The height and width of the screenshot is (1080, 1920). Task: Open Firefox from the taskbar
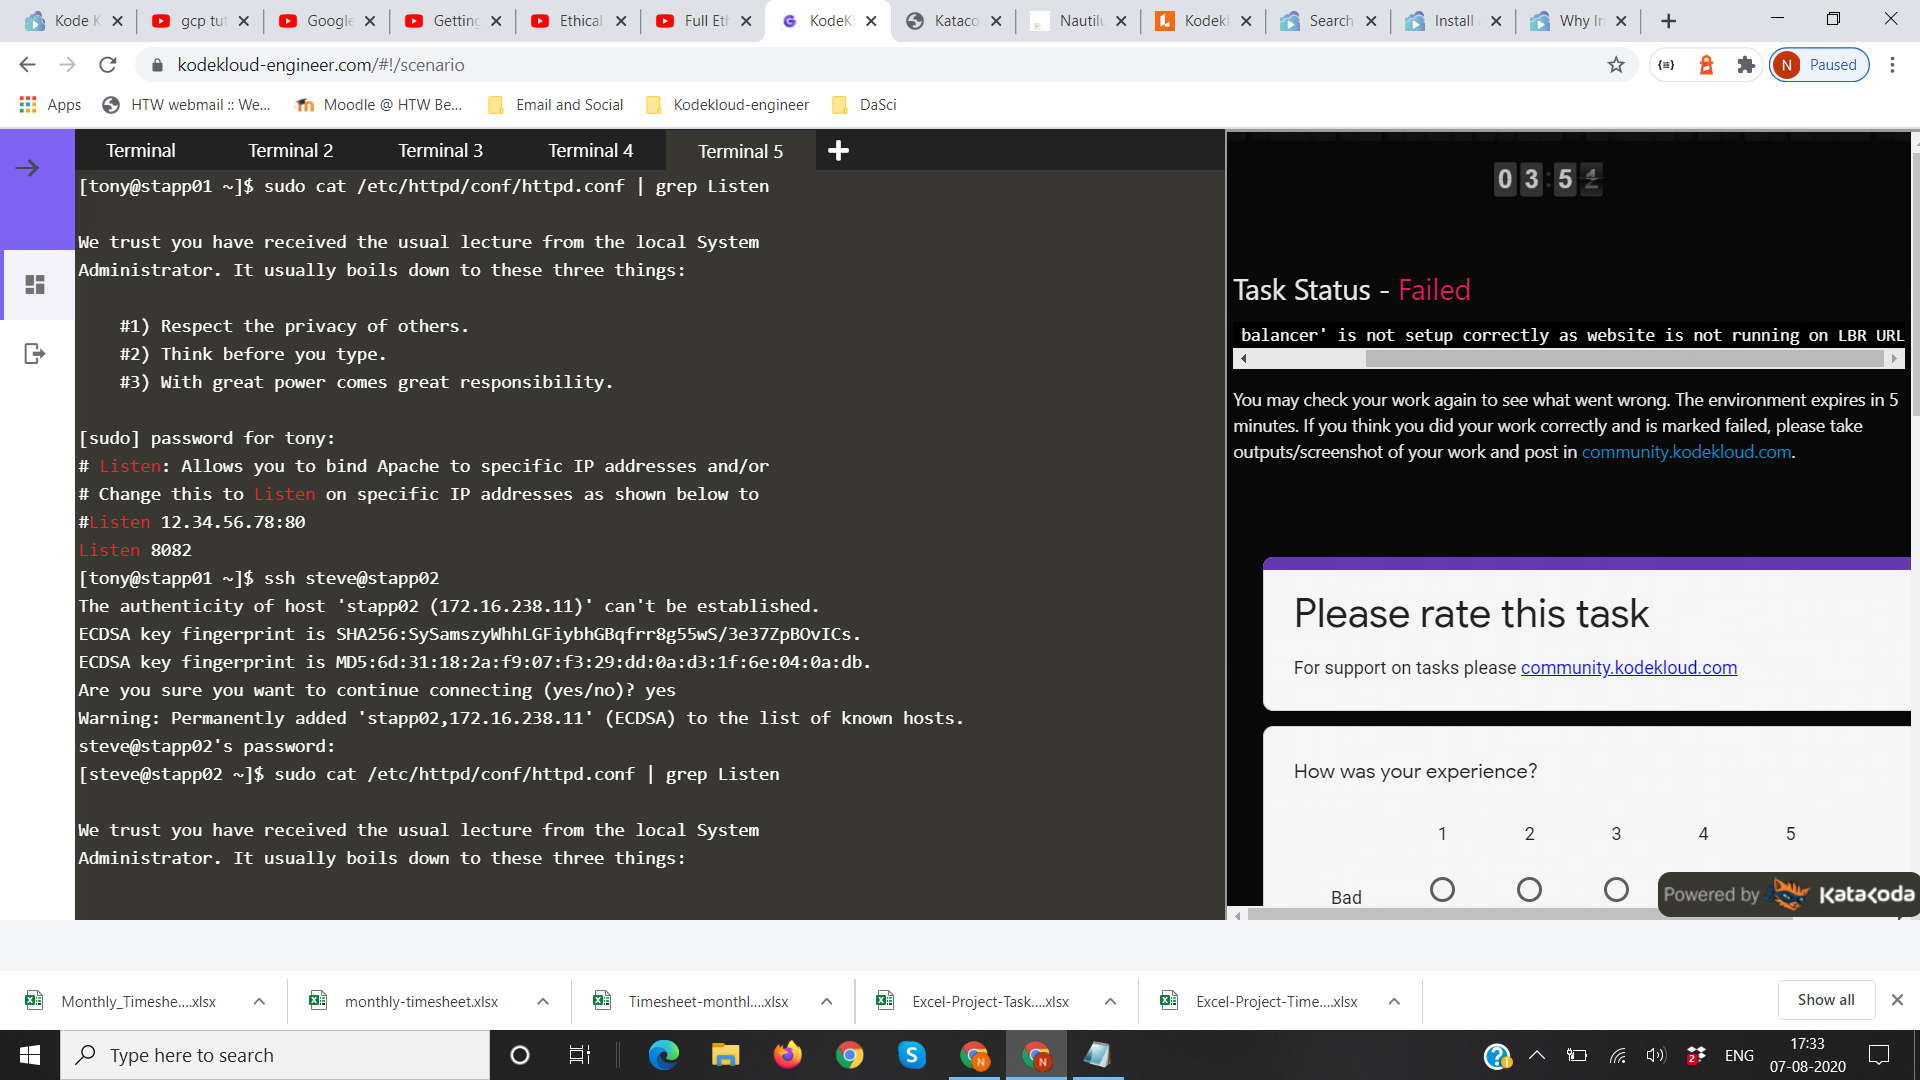(x=787, y=1055)
